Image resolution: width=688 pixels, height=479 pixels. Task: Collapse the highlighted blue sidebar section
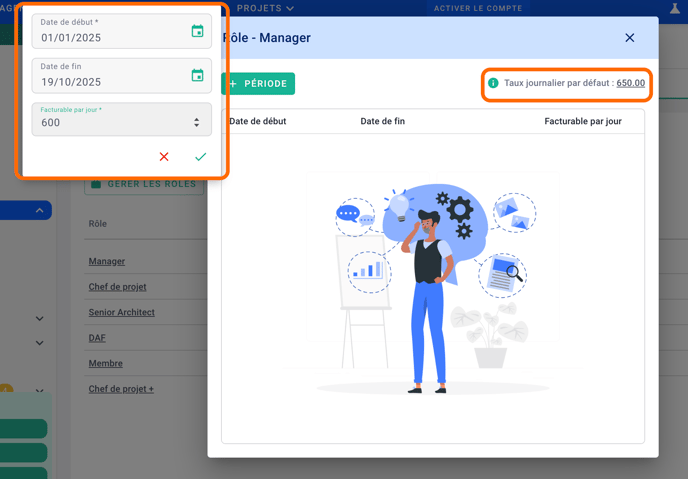point(39,210)
